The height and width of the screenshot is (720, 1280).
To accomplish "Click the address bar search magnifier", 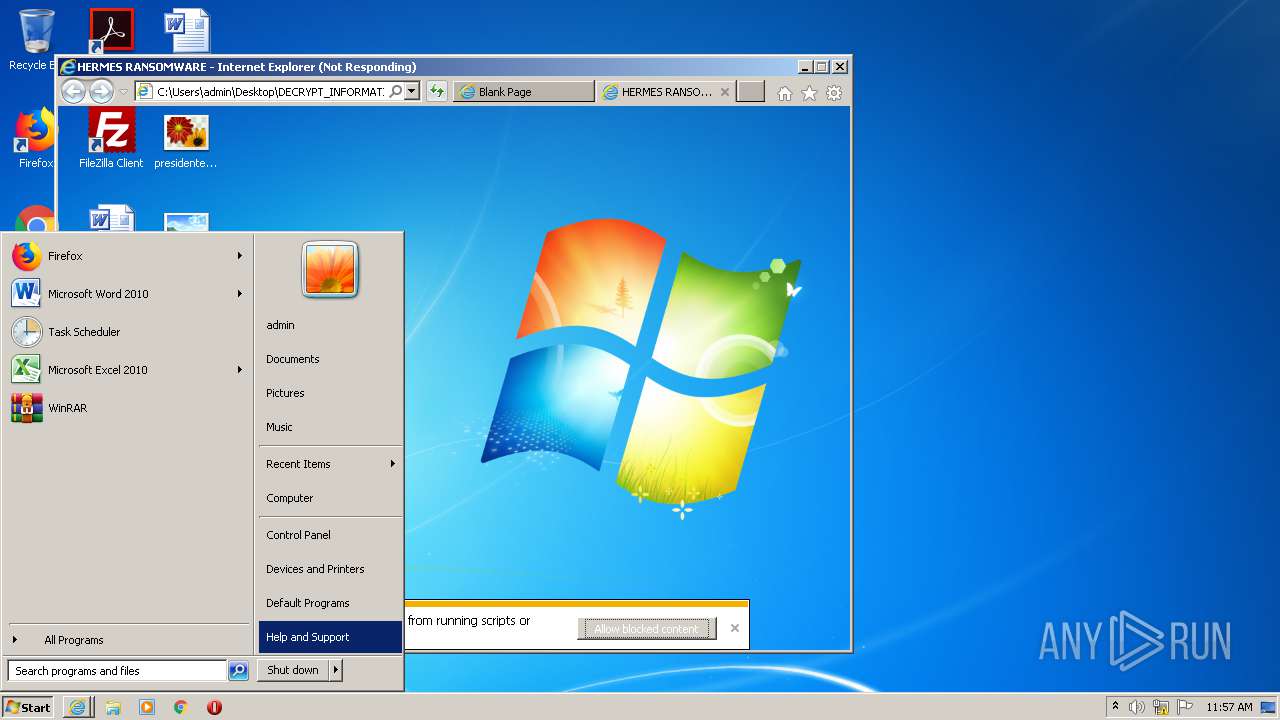I will (396, 92).
